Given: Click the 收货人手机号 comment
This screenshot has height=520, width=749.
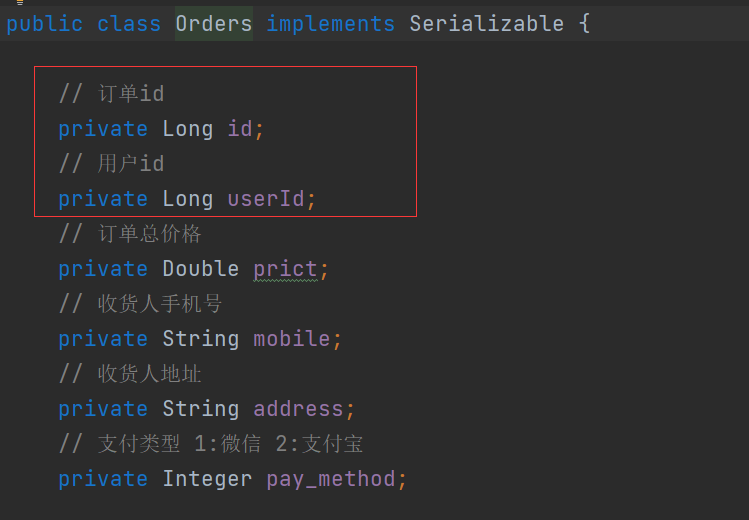Looking at the screenshot, I should pyautogui.click(x=140, y=304).
